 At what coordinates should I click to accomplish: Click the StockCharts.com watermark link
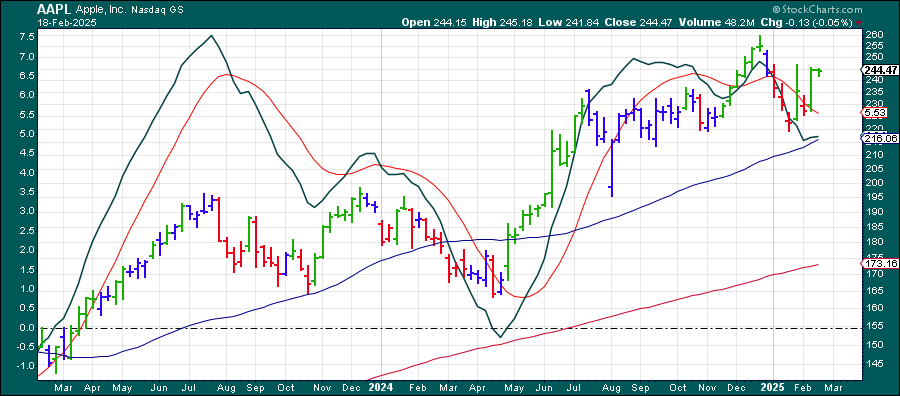pos(817,9)
